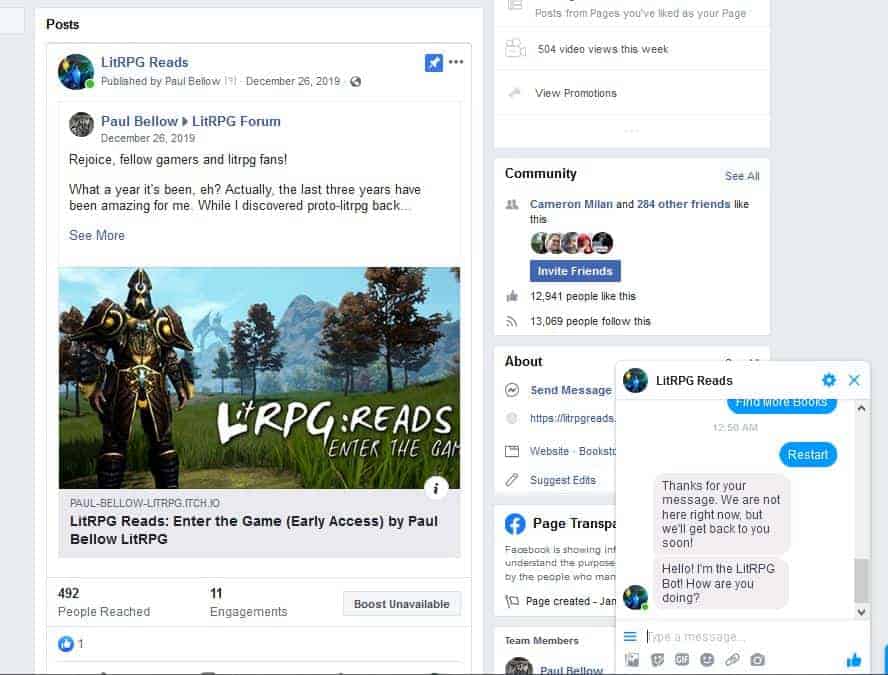Open Cameron Milan's profile link

tap(571, 204)
